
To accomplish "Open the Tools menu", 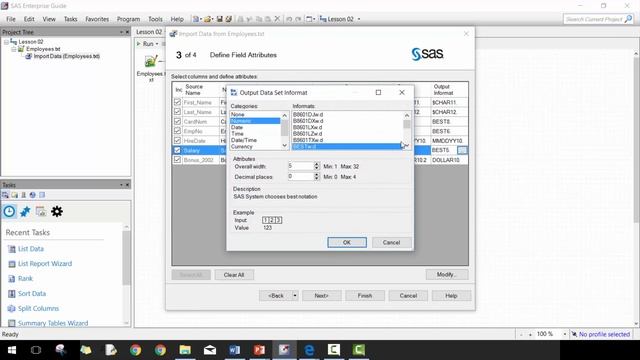I will 155,19.
